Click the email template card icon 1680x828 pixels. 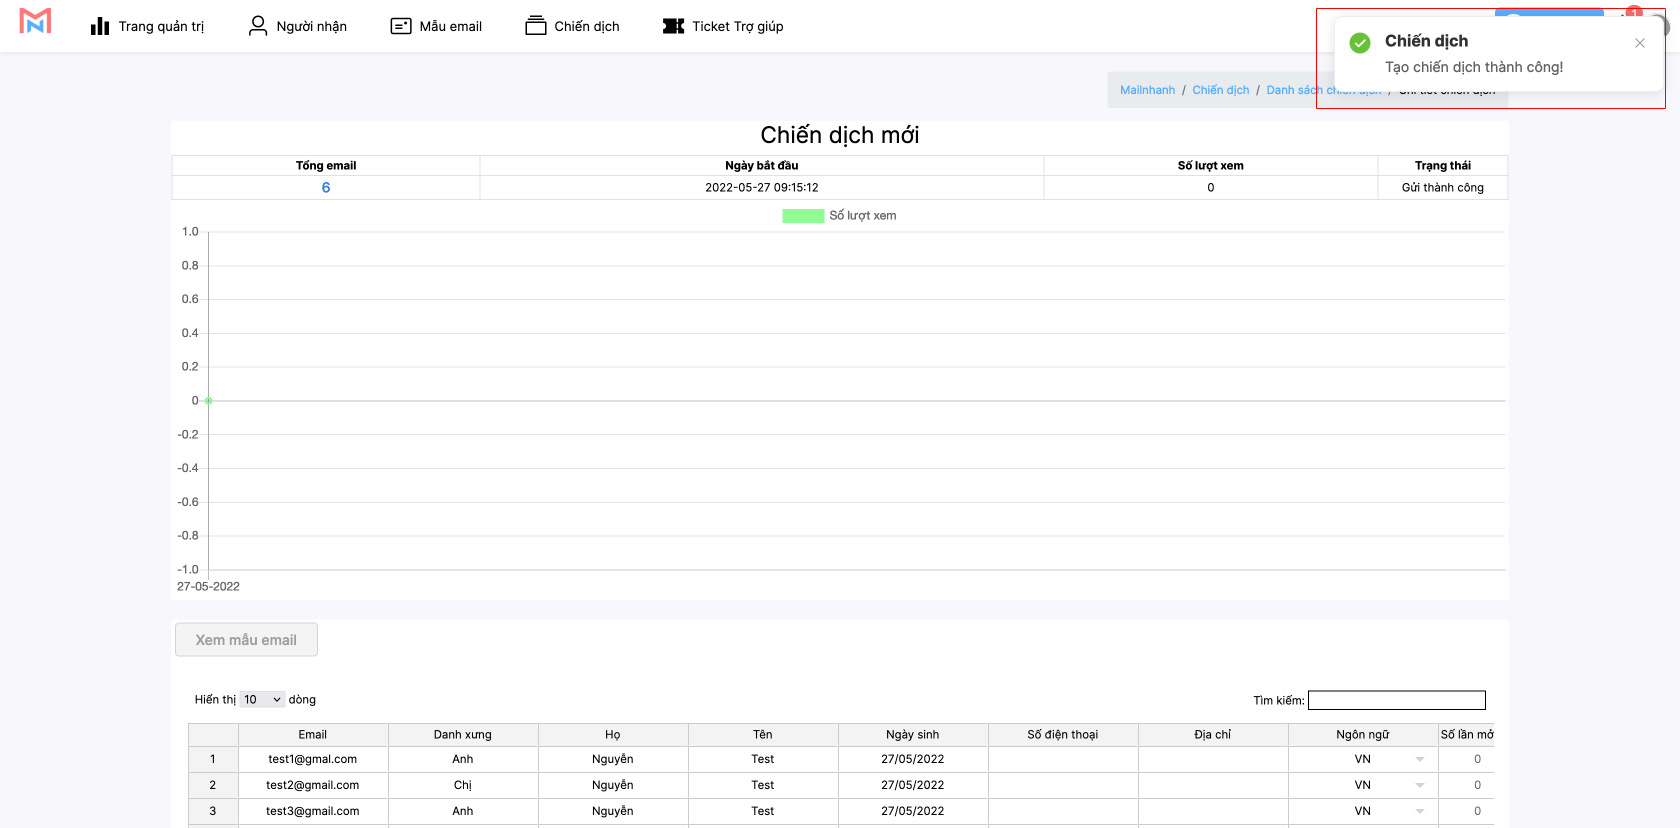(x=401, y=26)
